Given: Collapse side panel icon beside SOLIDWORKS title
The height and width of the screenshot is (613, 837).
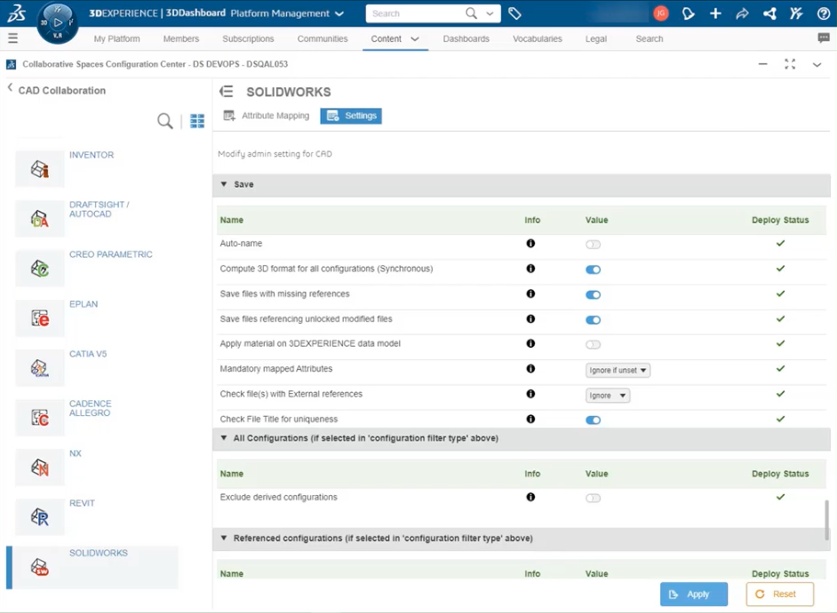Looking at the screenshot, I should [x=226, y=91].
